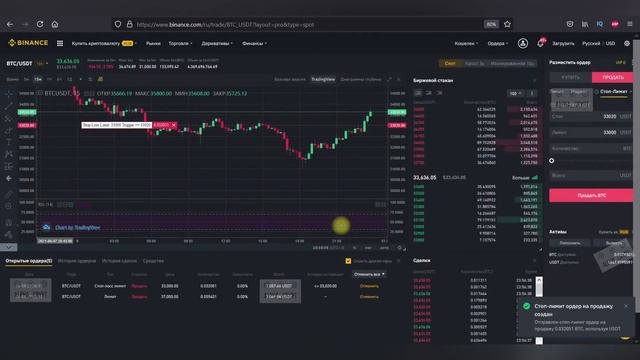This screenshot has width=640, height=360.
Task: Open the browser home page icon
Action: 55,24
